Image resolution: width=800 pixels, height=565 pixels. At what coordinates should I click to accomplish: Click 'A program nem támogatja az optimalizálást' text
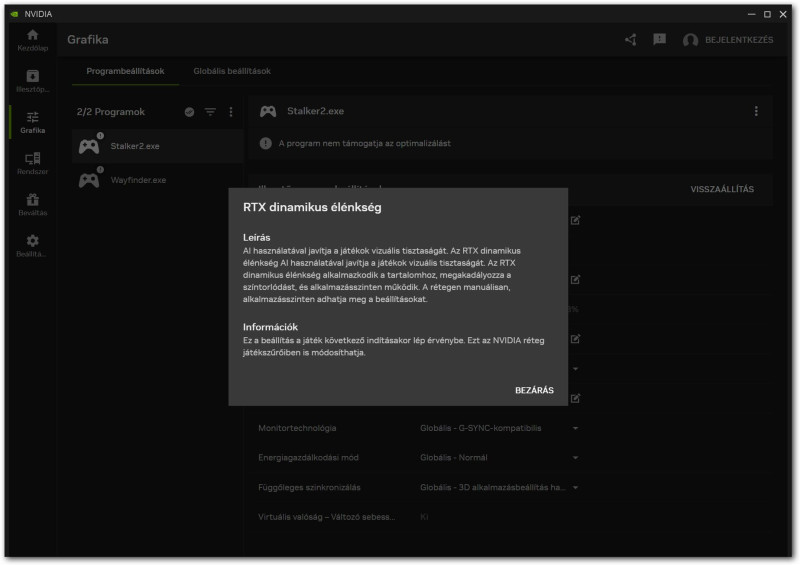coord(364,143)
